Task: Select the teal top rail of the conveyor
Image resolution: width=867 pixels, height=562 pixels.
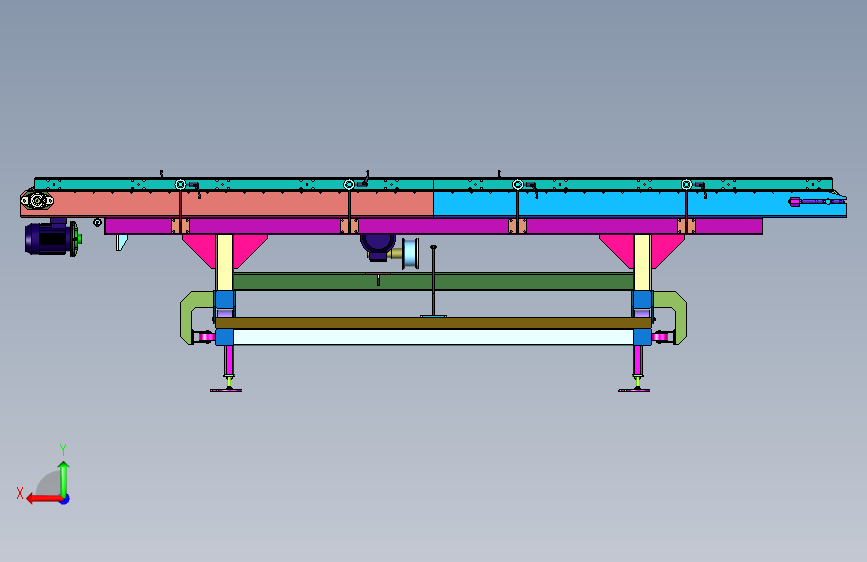Action: [x=433, y=184]
